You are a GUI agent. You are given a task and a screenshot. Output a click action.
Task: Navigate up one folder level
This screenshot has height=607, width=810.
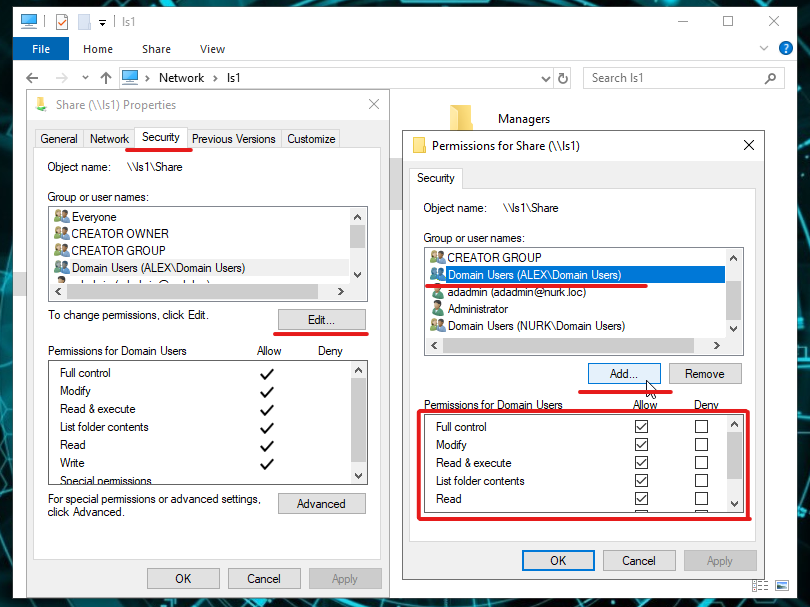click(x=105, y=78)
